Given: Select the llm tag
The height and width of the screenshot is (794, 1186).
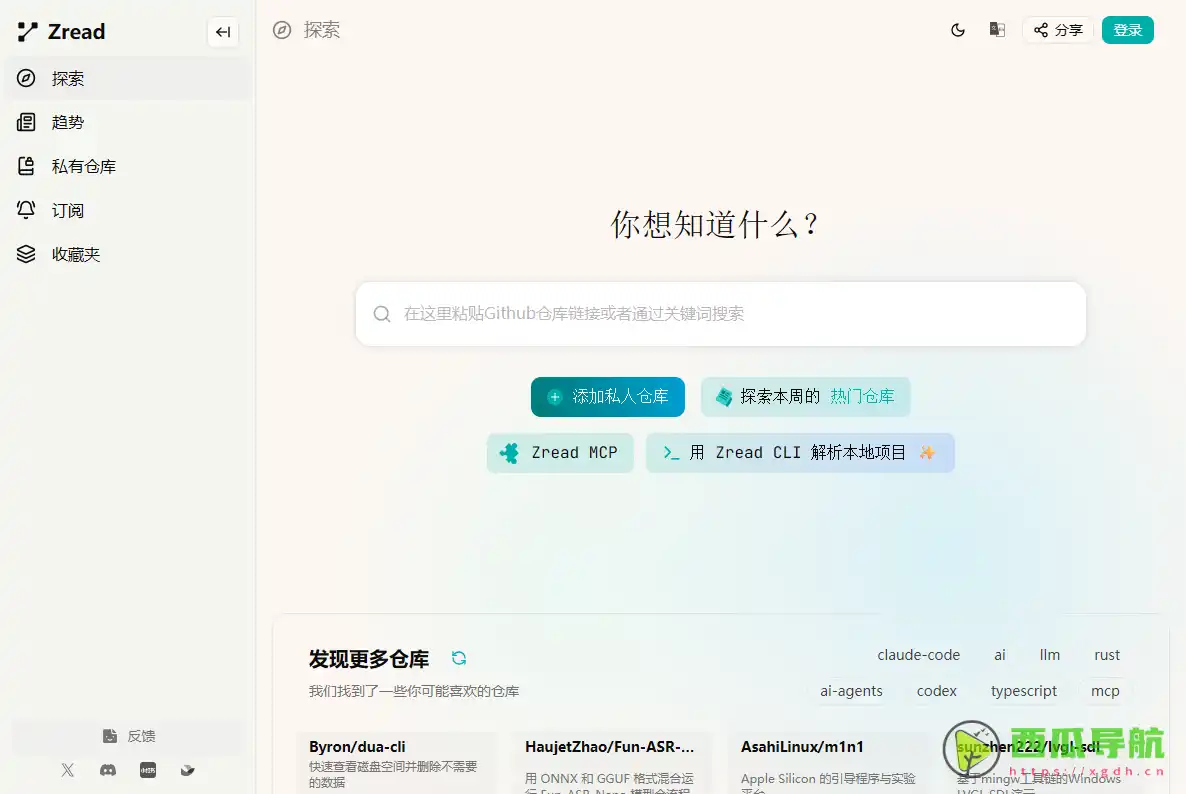Looking at the screenshot, I should pos(1050,655).
